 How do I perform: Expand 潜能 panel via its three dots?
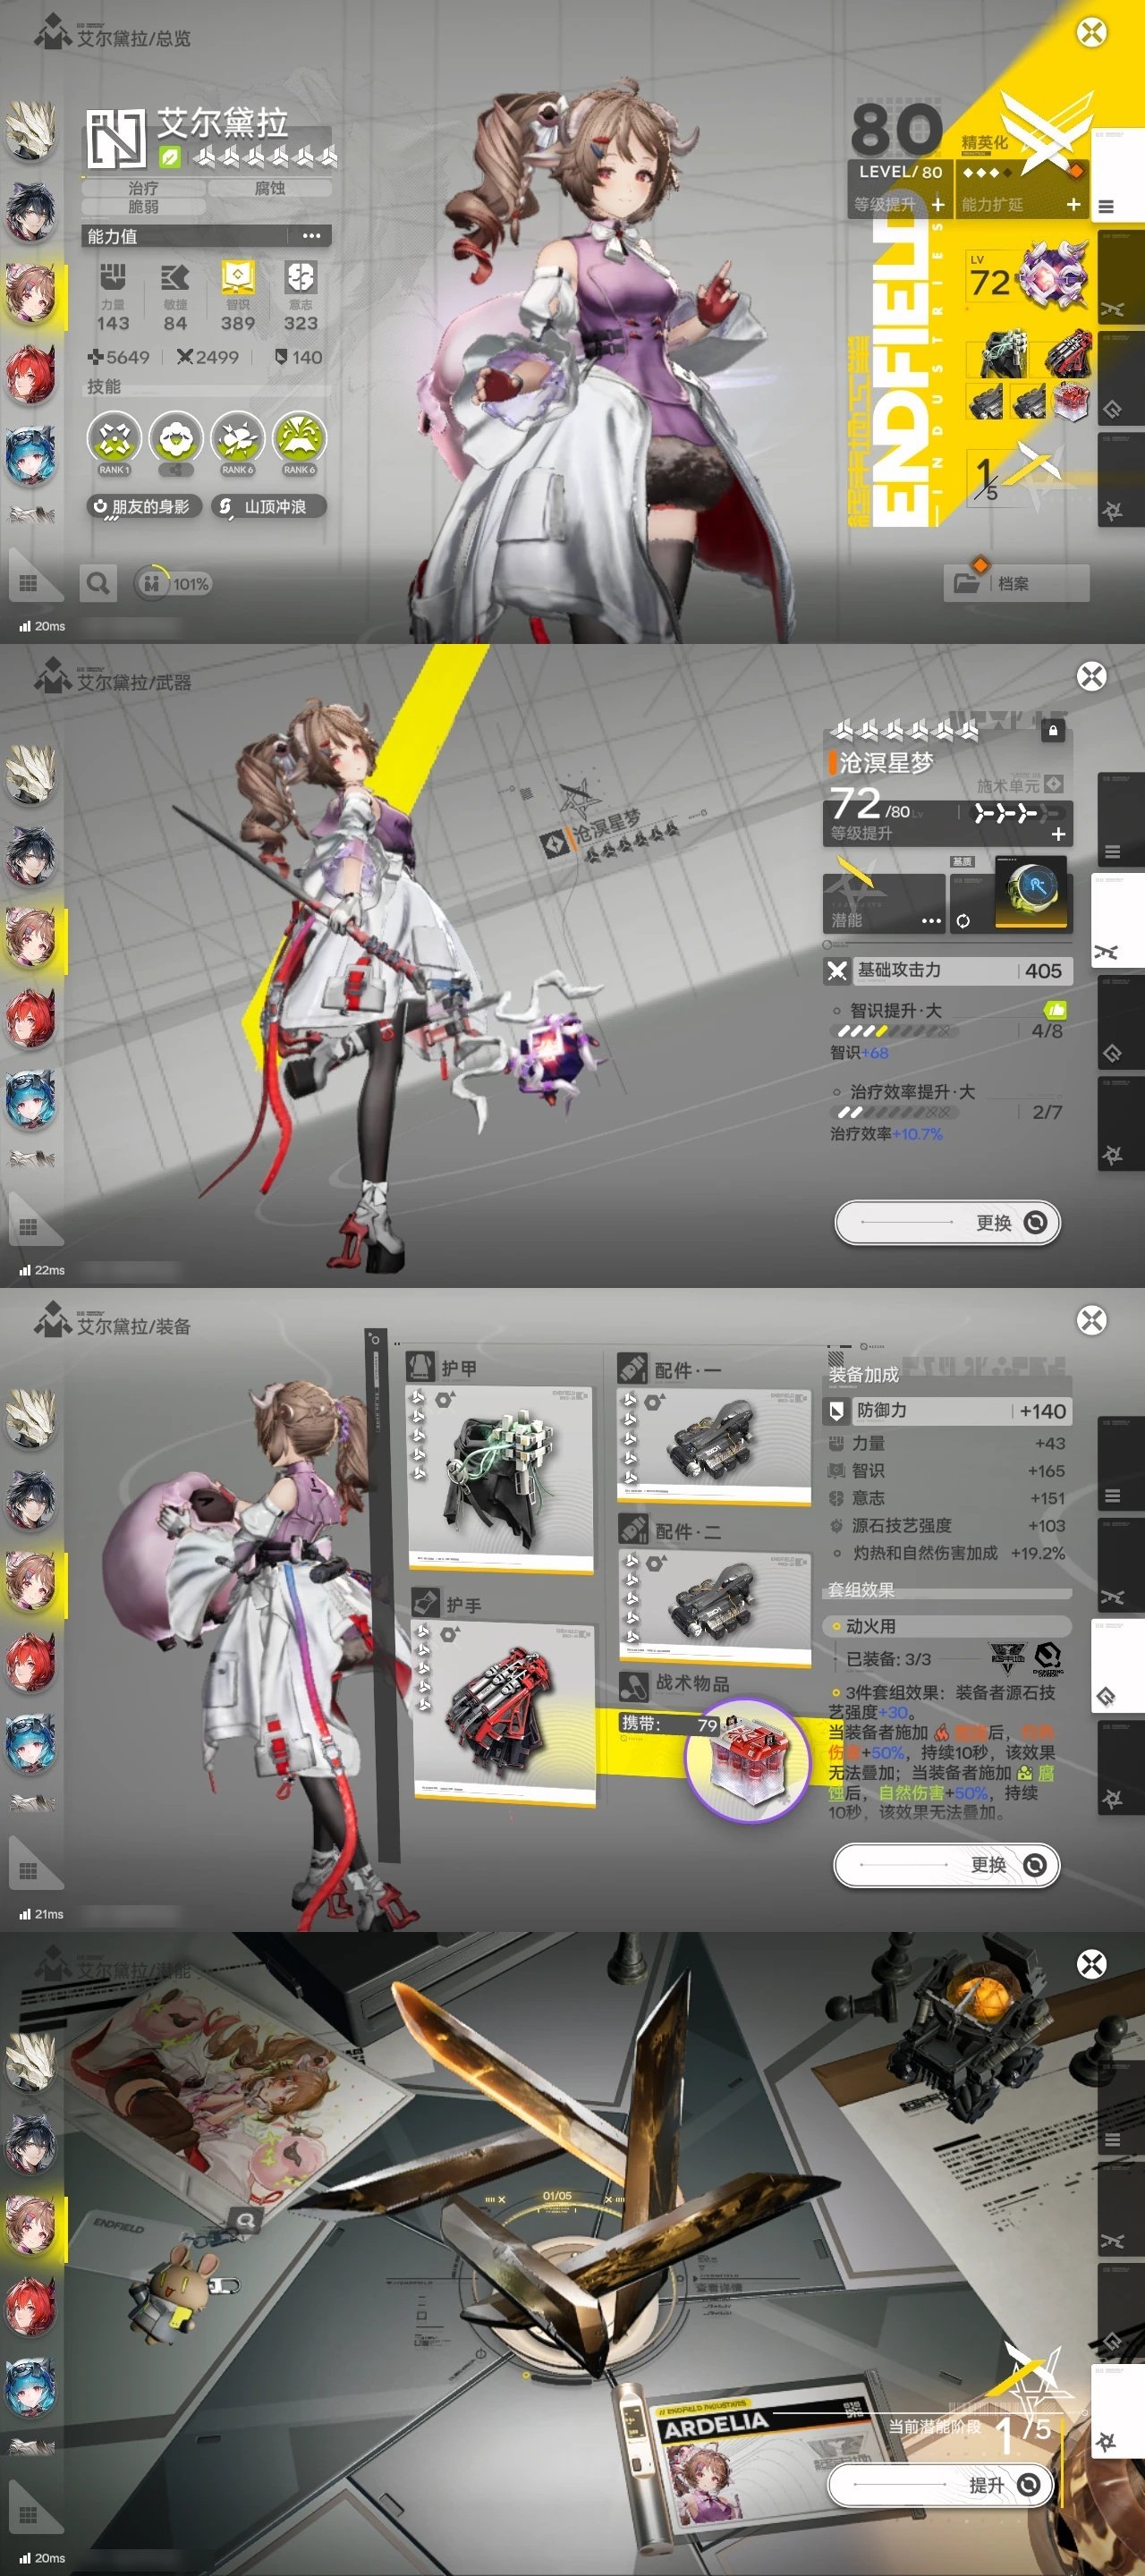click(930, 921)
